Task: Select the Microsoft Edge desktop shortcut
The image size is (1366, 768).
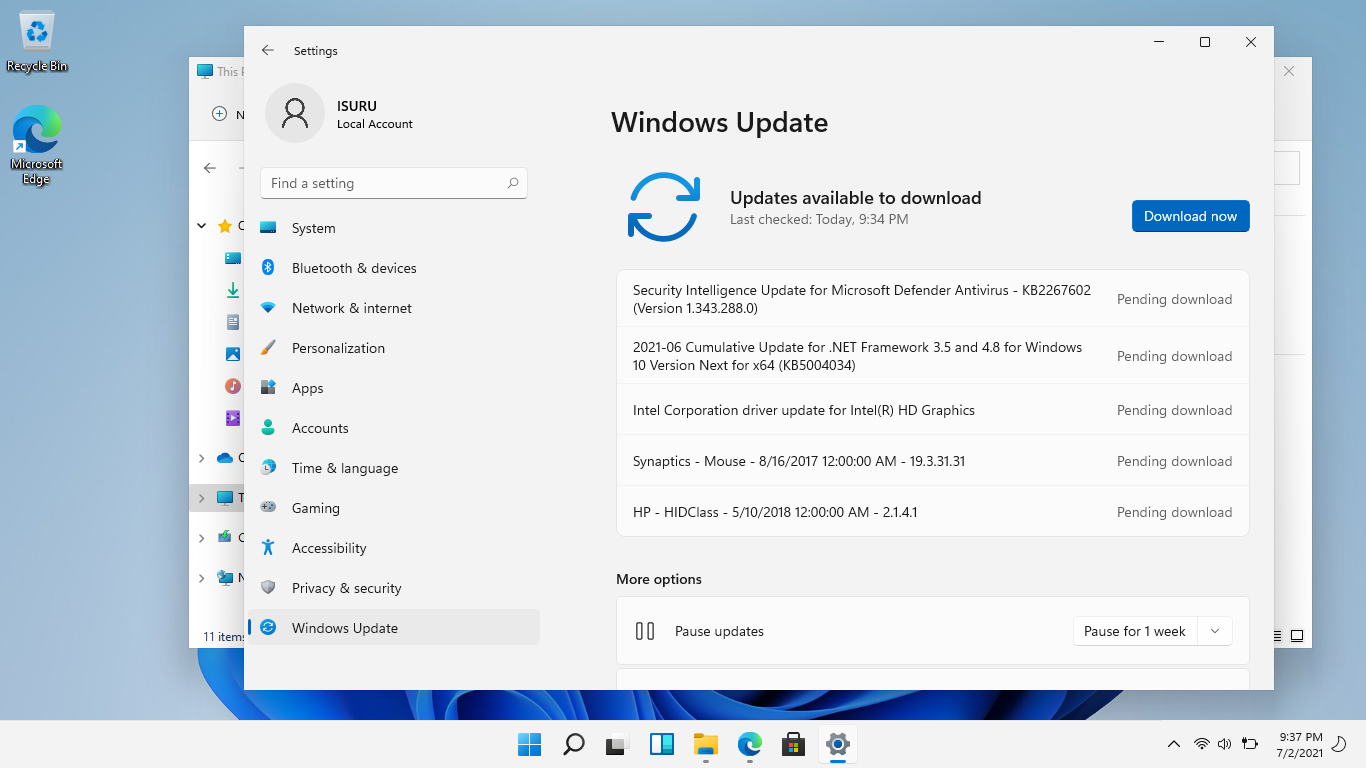Action: (x=37, y=146)
